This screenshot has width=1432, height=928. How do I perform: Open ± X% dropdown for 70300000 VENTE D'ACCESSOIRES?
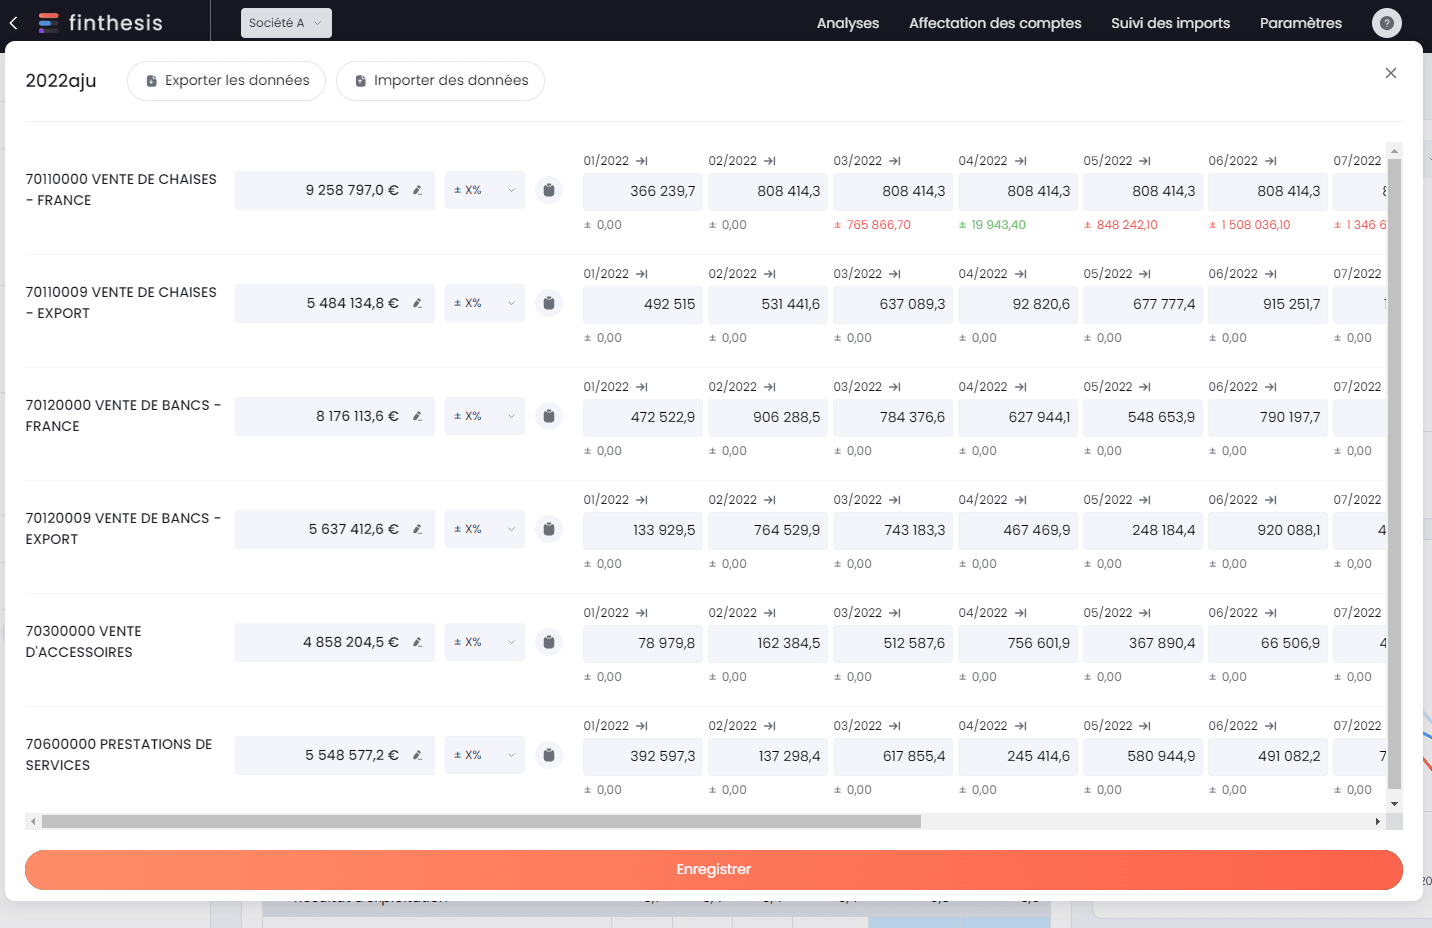click(485, 642)
